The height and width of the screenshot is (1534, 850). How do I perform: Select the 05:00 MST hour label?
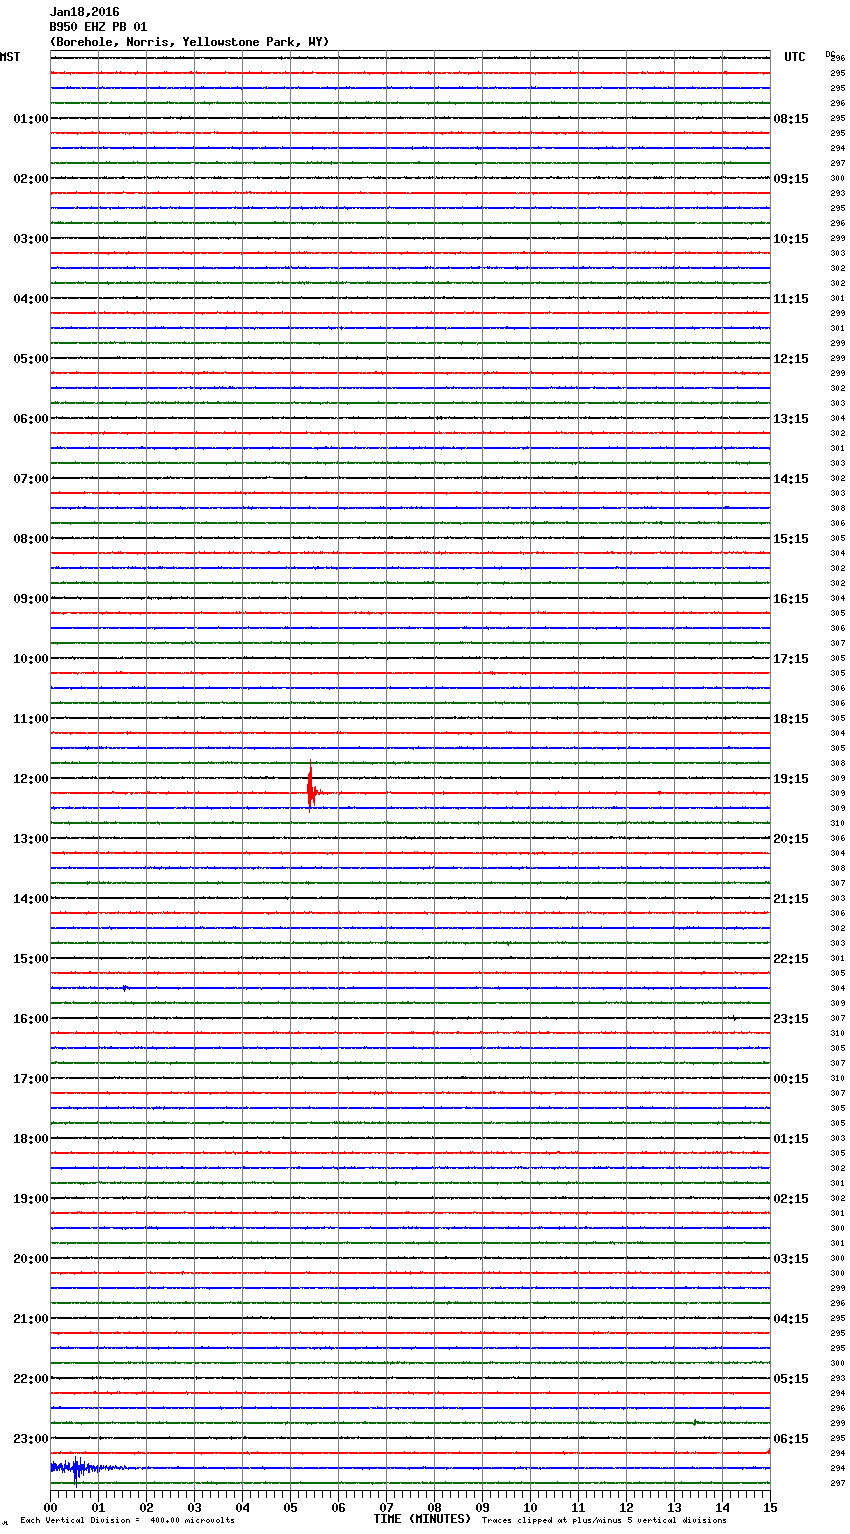coord(31,359)
